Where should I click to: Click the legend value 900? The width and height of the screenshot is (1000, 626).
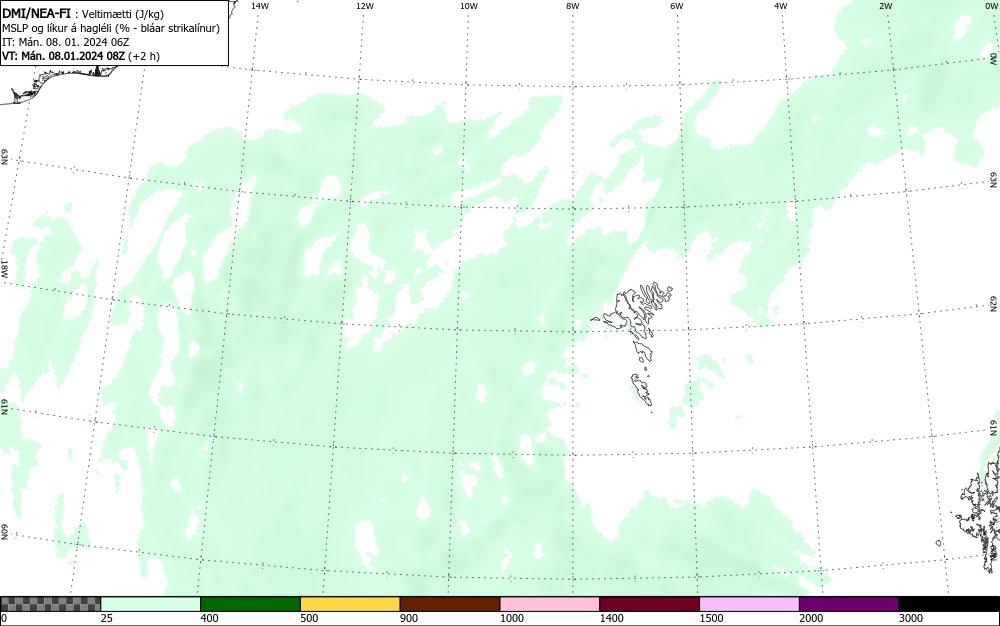click(x=409, y=618)
